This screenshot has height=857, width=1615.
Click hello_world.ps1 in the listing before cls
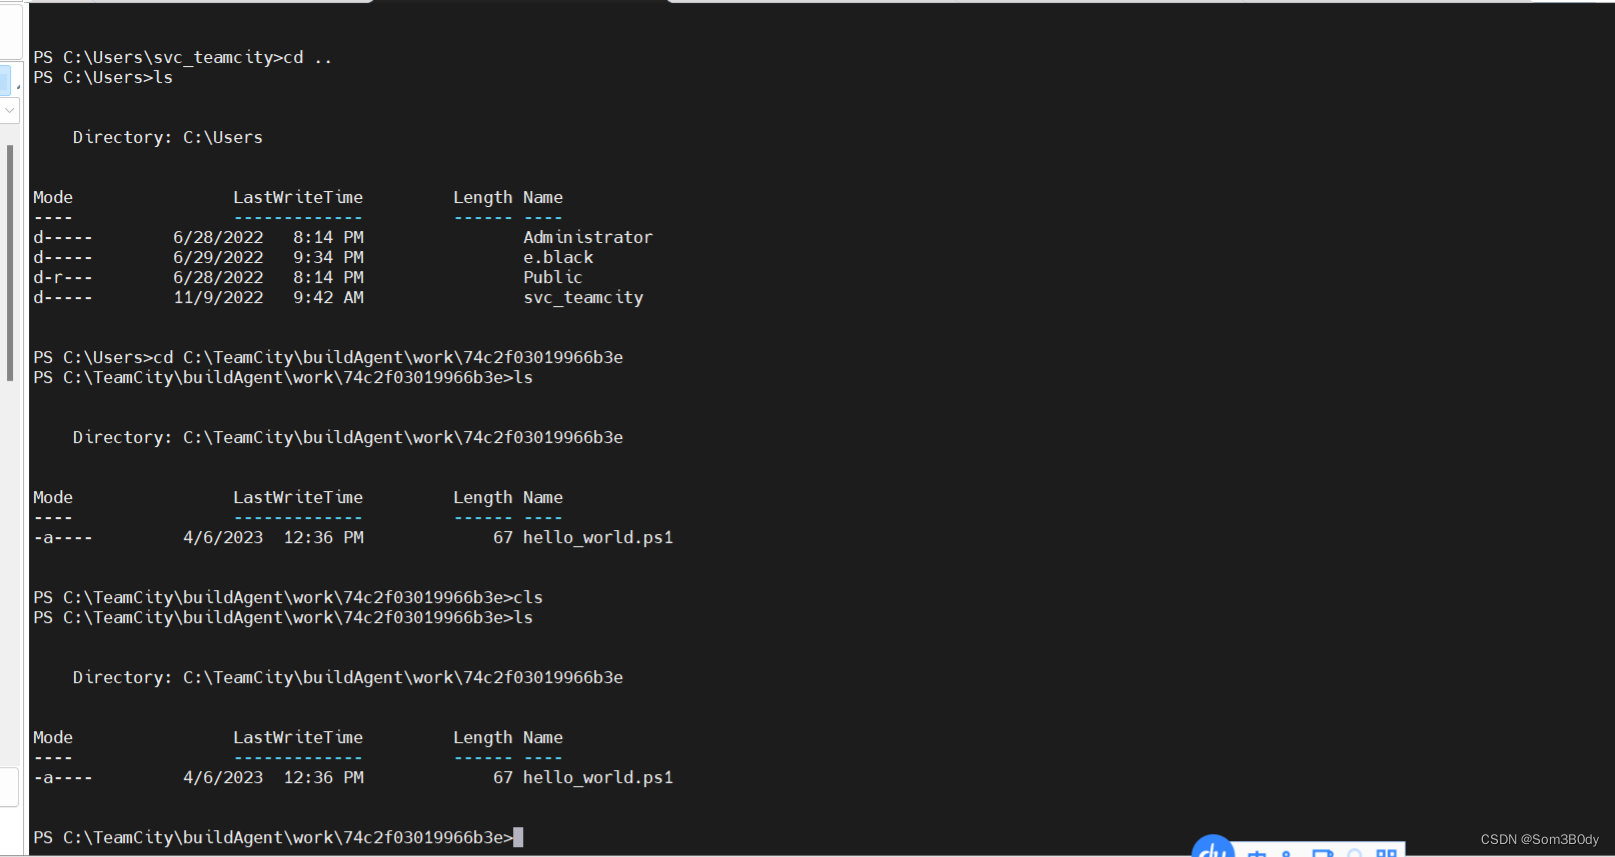pyautogui.click(x=598, y=537)
